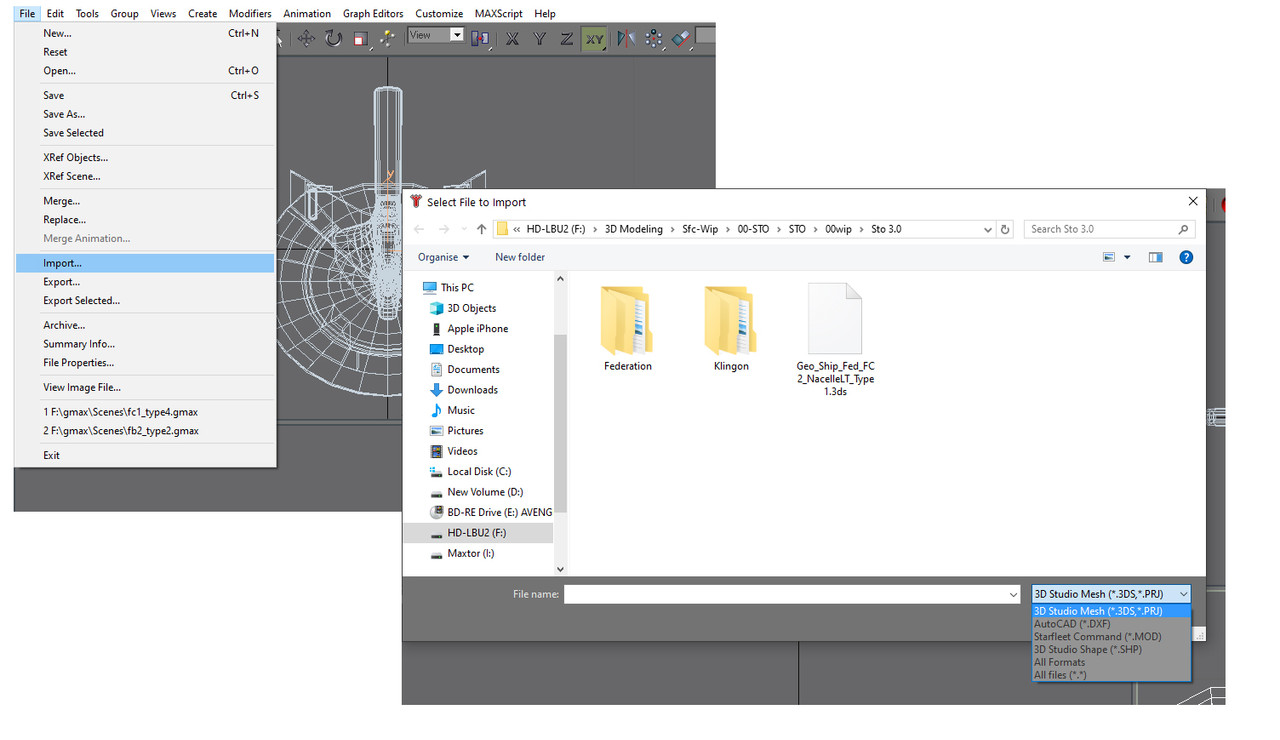Click the Forward arrow in import dialog
Image resolution: width=1280 pixels, height=740 pixels.
[444, 229]
